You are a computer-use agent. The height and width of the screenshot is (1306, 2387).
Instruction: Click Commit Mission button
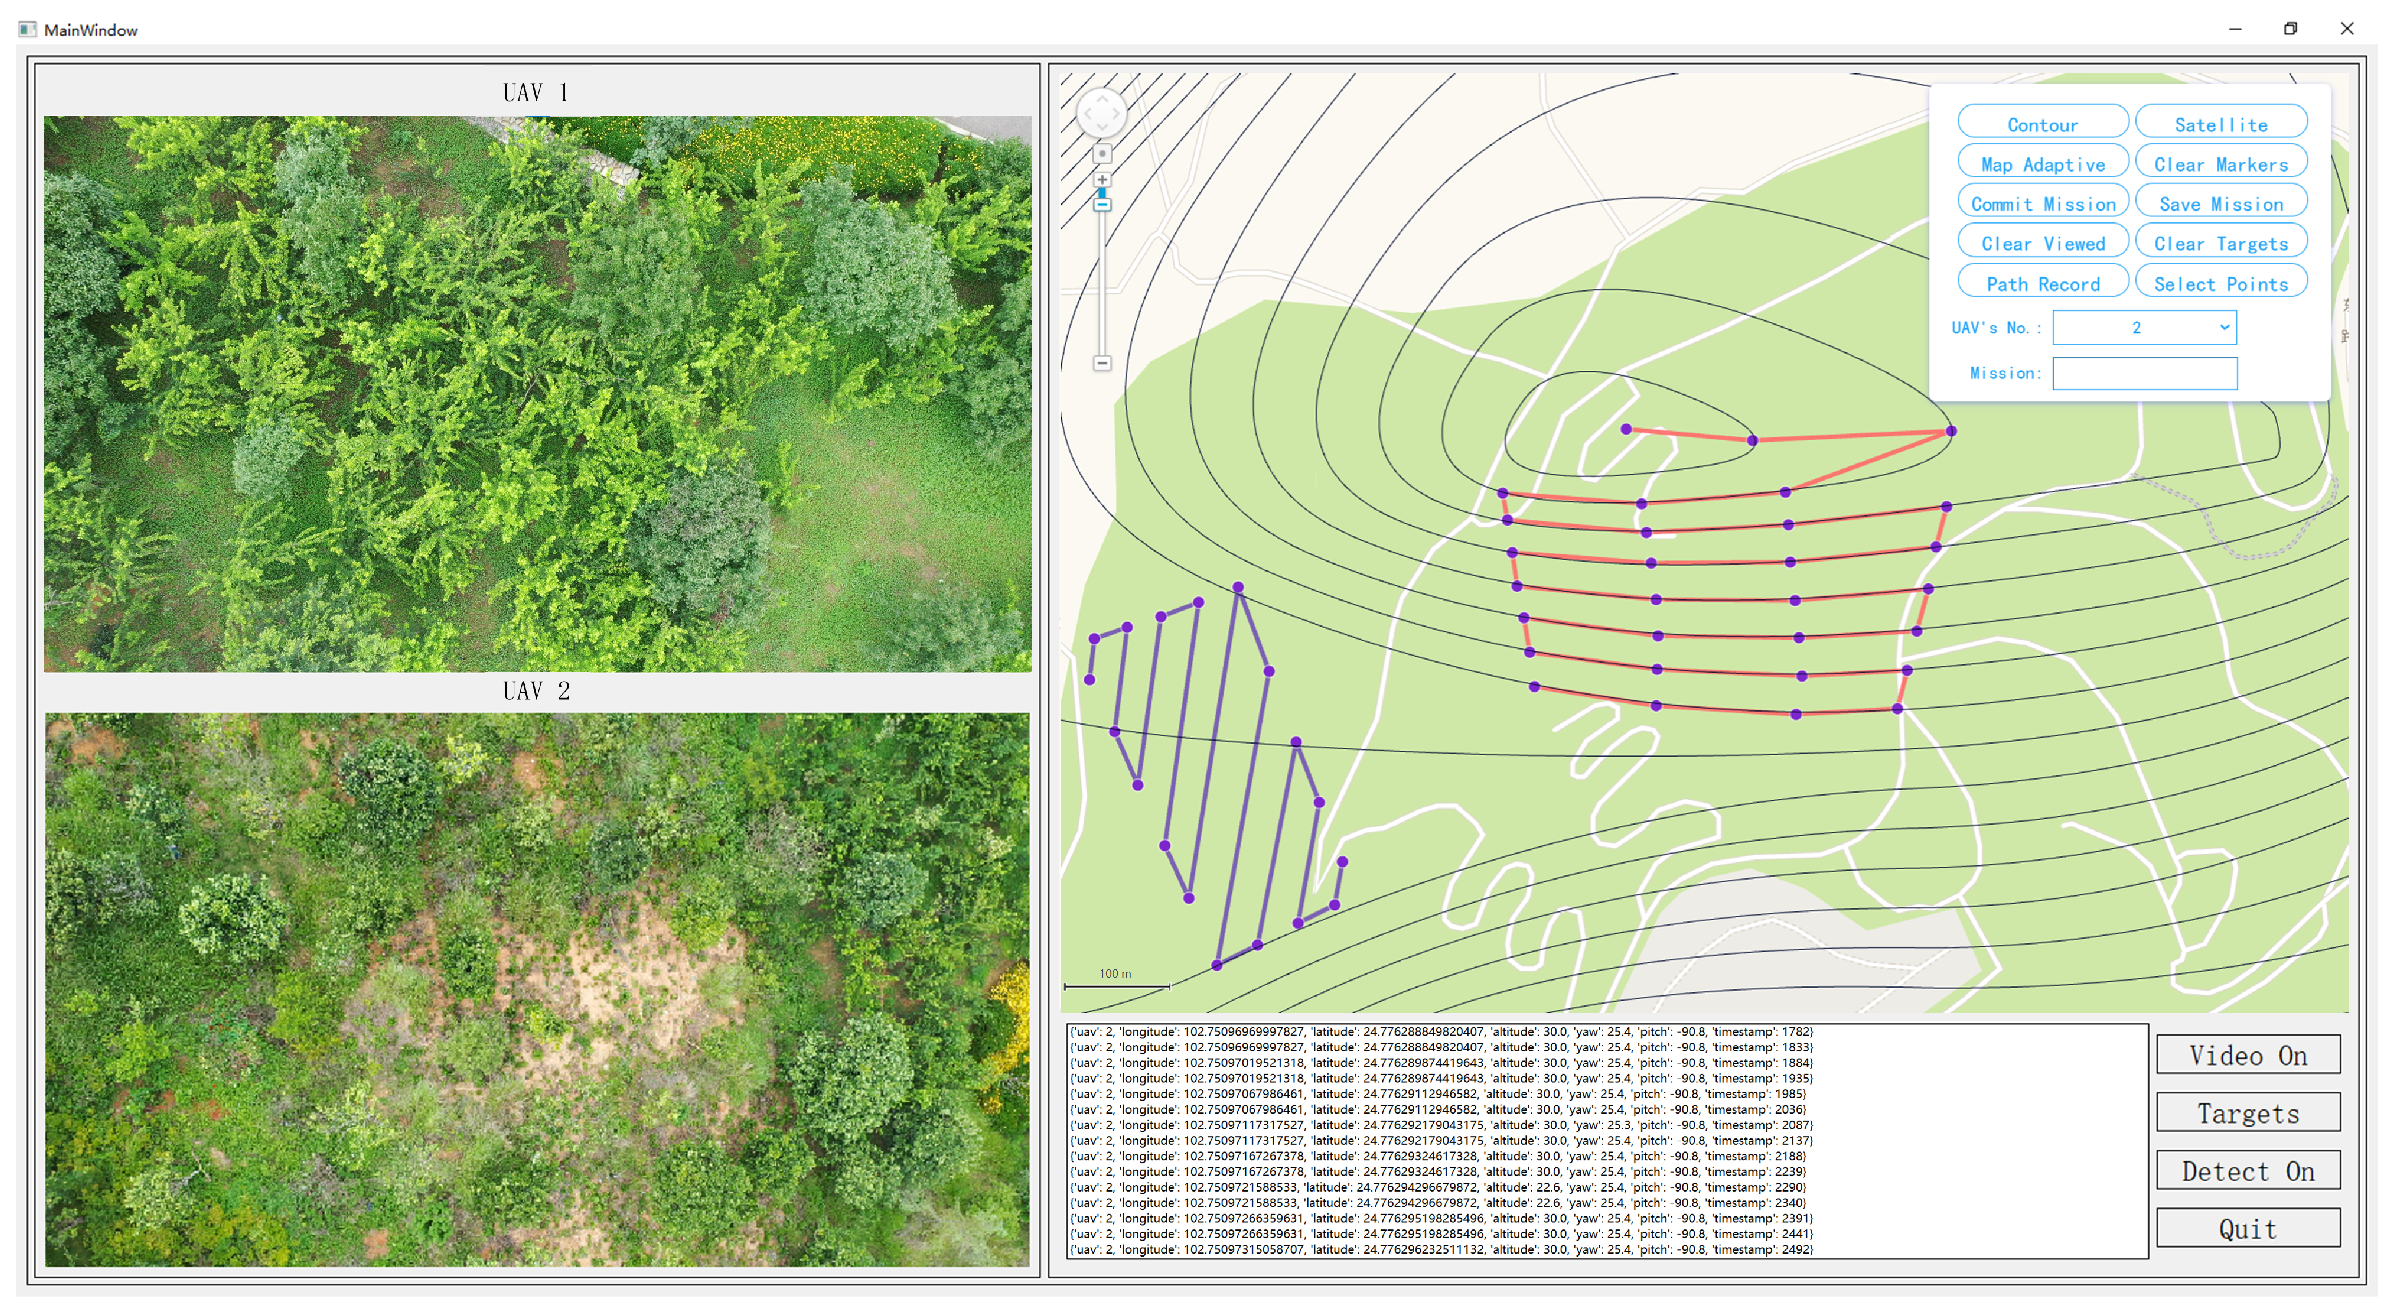[x=2042, y=203]
